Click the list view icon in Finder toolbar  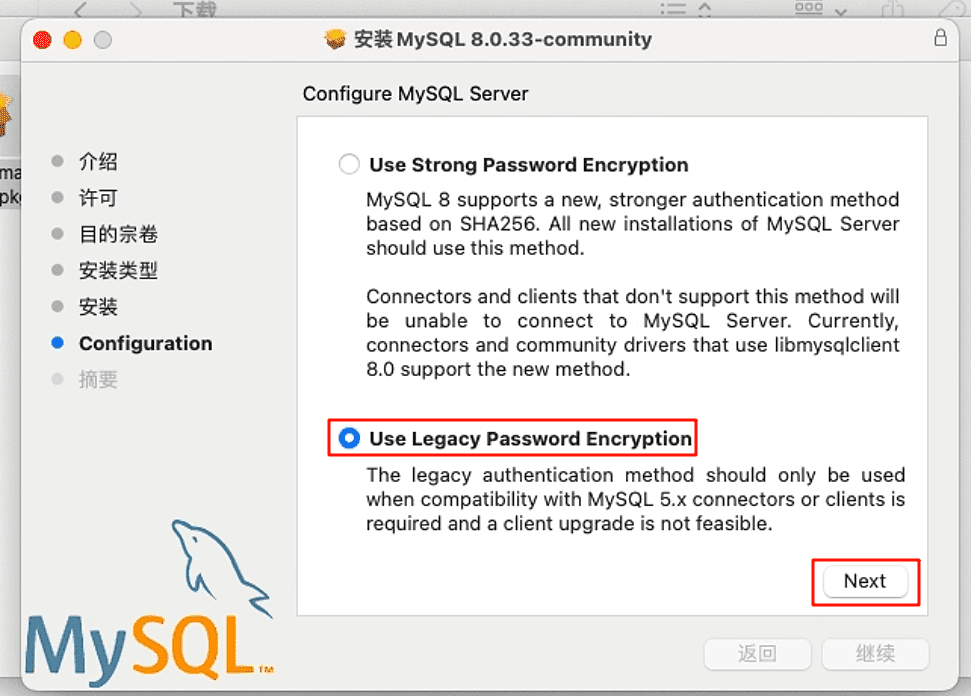pyautogui.click(x=673, y=9)
